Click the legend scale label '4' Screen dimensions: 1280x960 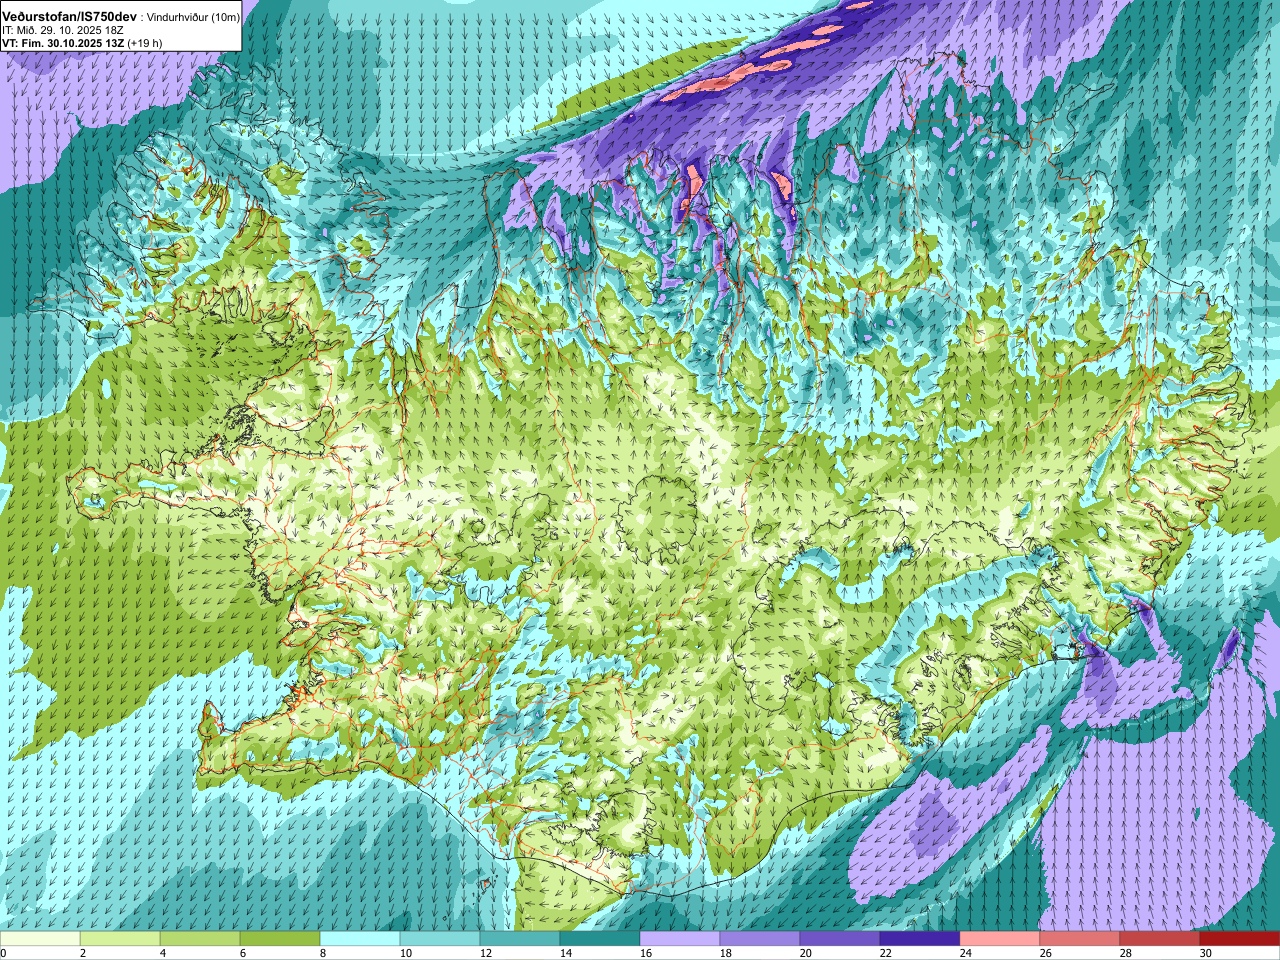(x=163, y=953)
